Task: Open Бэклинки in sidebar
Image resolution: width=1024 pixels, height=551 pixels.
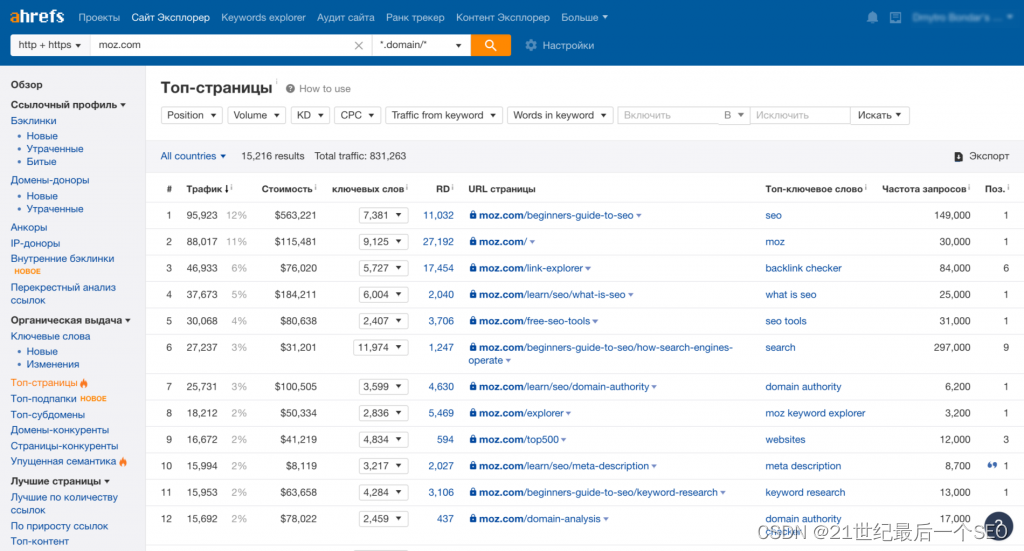Action: pyautogui.click(x=33, y=120)
